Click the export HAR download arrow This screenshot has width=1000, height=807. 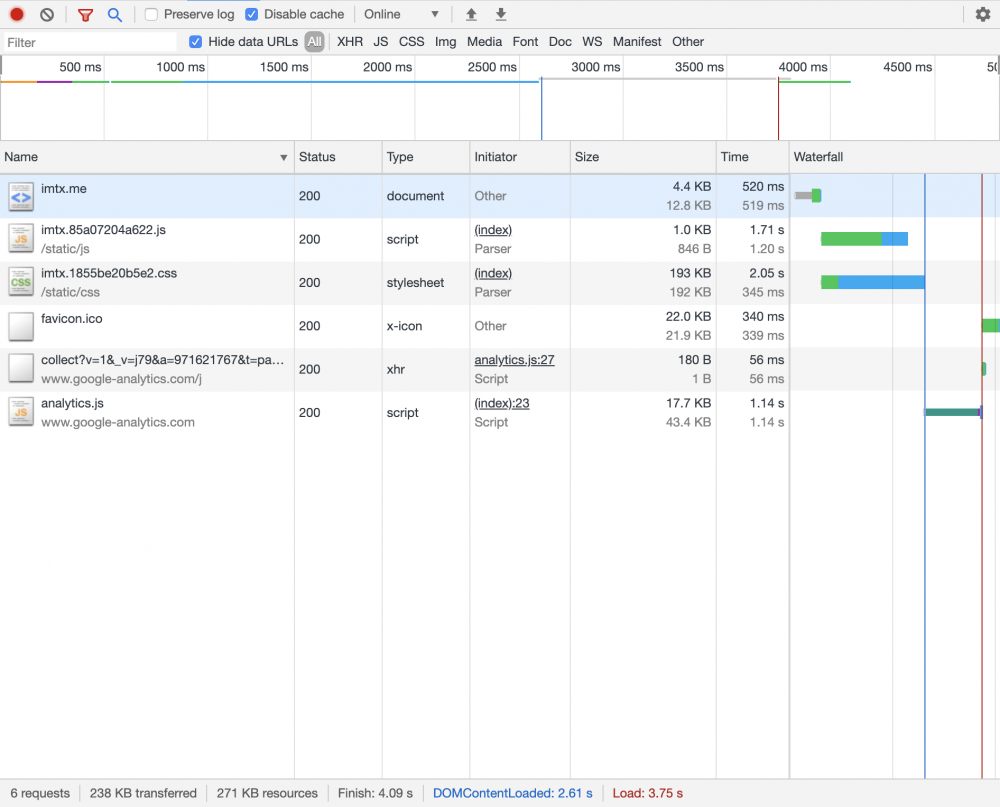(x=501, y=15)
